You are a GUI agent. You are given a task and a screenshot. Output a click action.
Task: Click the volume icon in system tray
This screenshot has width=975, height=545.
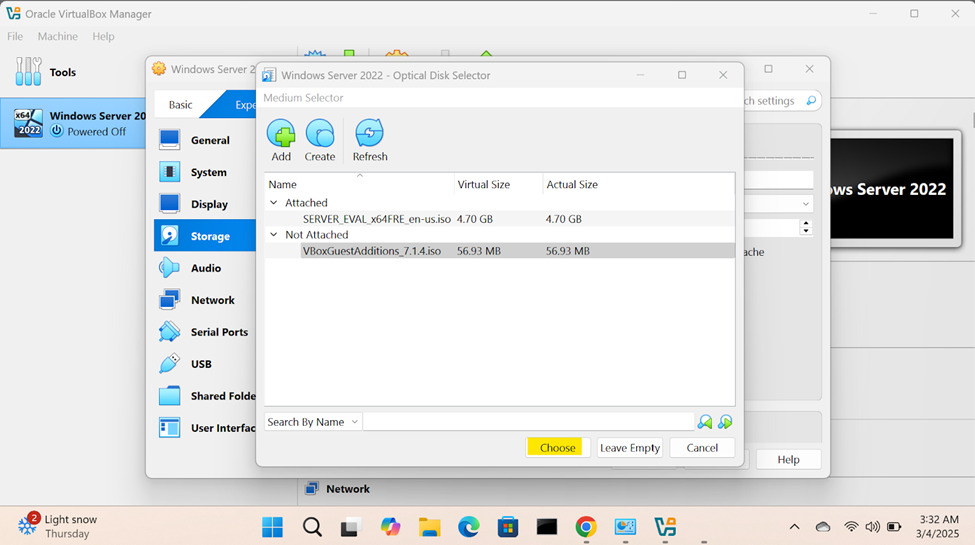pos(872,527)
